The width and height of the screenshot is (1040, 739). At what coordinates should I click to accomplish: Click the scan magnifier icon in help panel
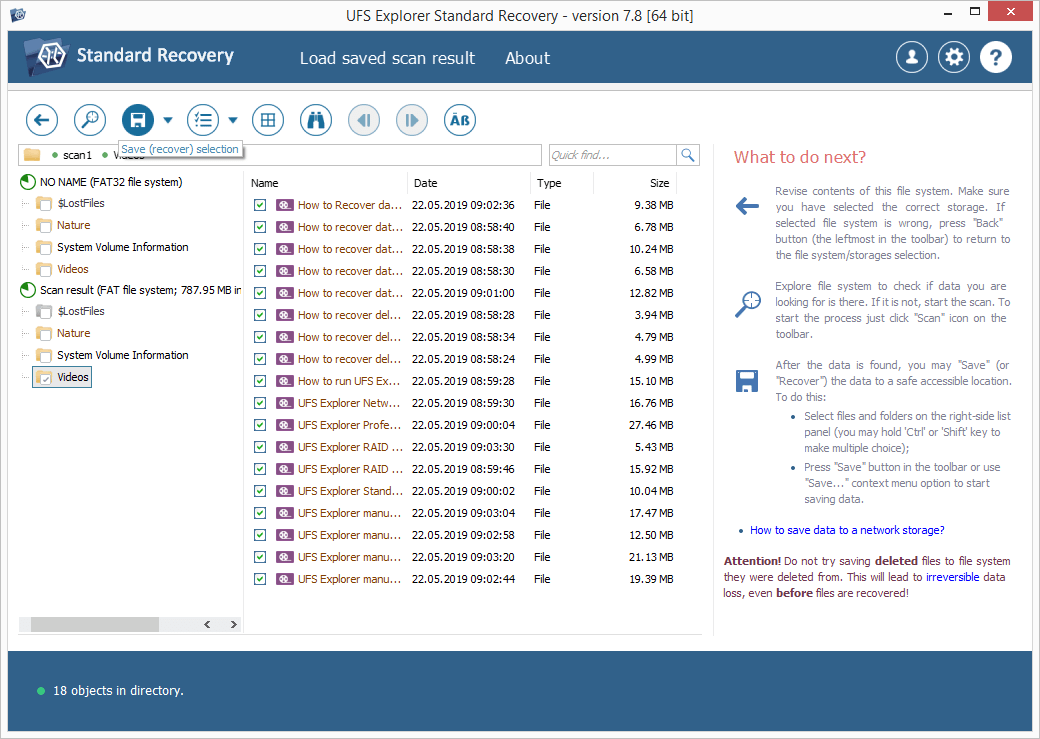(x=748, y=304)
